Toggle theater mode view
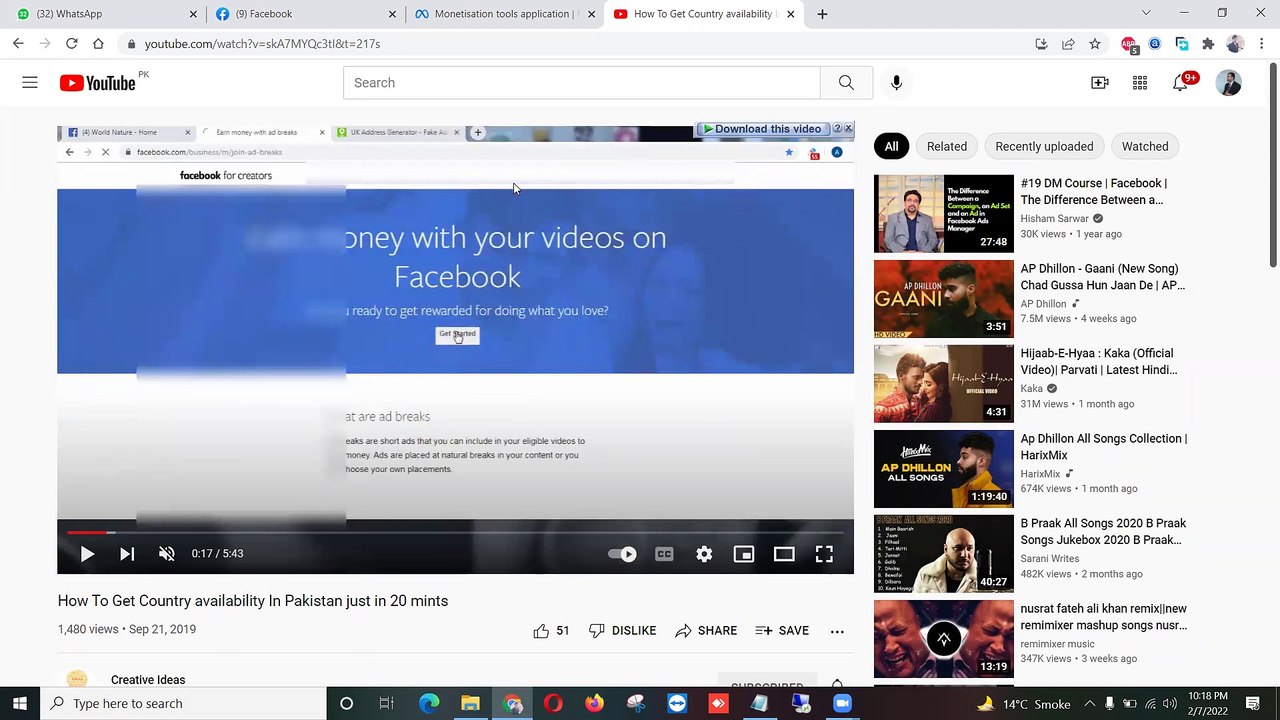This screenshot has height=720, width=1280. click(784, 554)
